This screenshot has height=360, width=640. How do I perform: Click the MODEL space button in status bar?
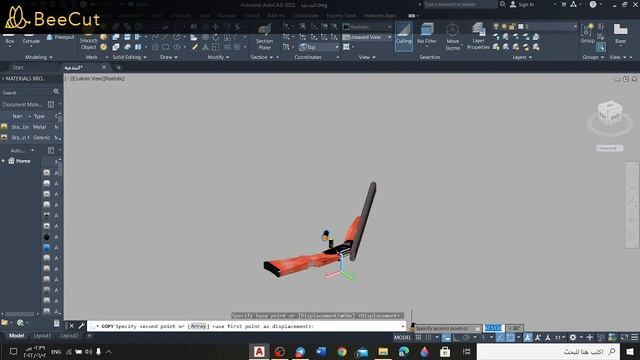pos(402,338)
